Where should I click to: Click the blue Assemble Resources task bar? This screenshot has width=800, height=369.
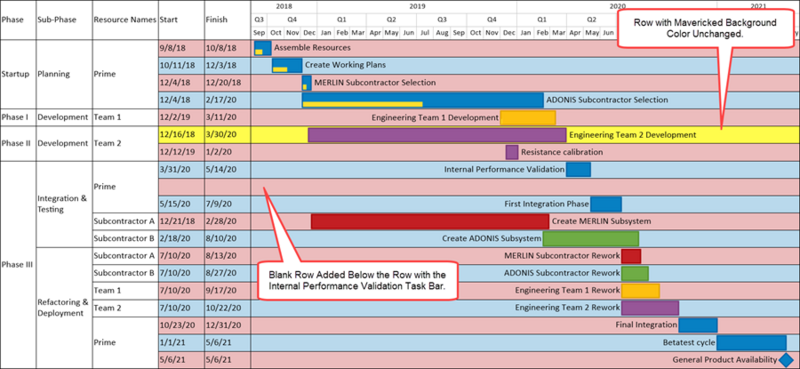click(263, 48)
